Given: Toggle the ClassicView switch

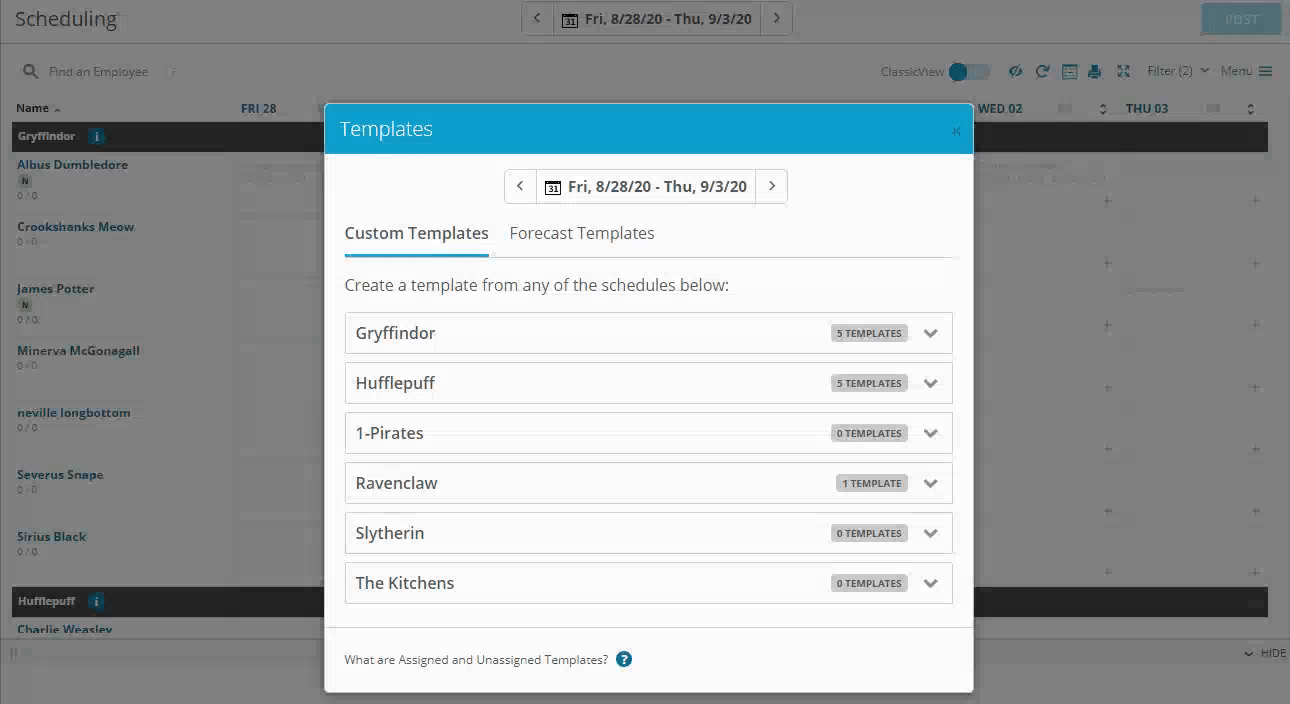Looking at the screenshot, I should [969, 71].
